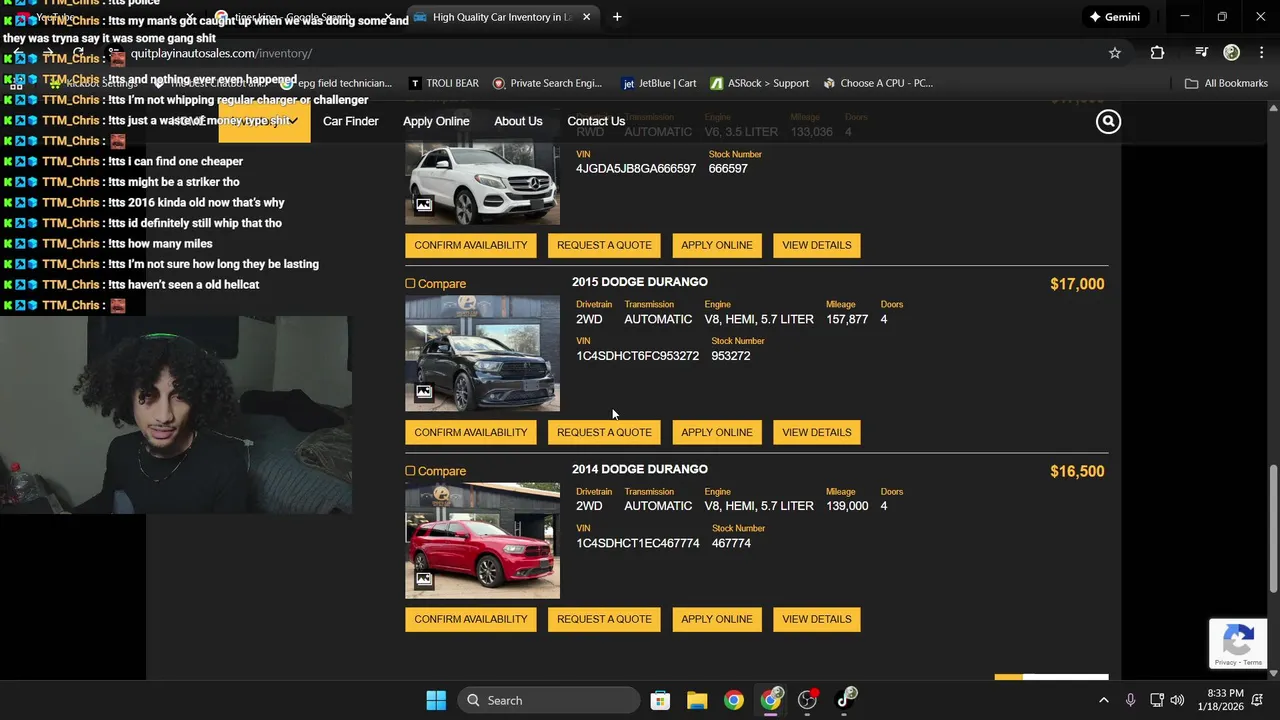1280x720 pixels.
Task: Click gallery icon on 2014 Durango photo
Action: click(x=424, y=579)
